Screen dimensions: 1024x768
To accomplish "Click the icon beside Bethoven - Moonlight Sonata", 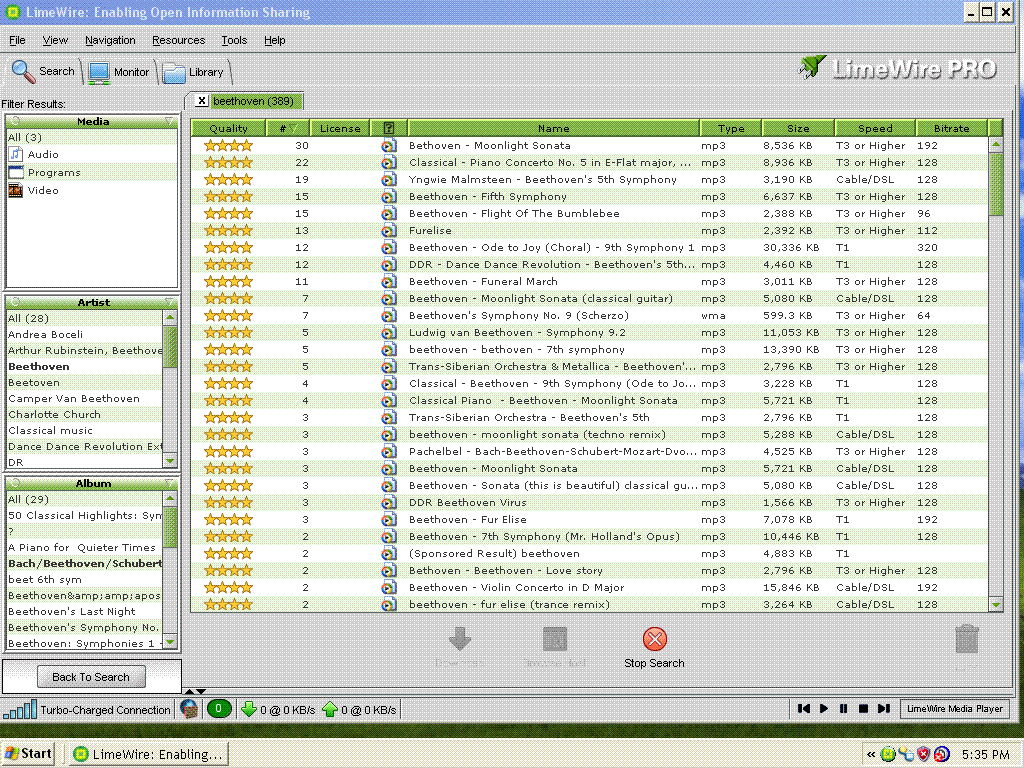I will tap(389, 146).
